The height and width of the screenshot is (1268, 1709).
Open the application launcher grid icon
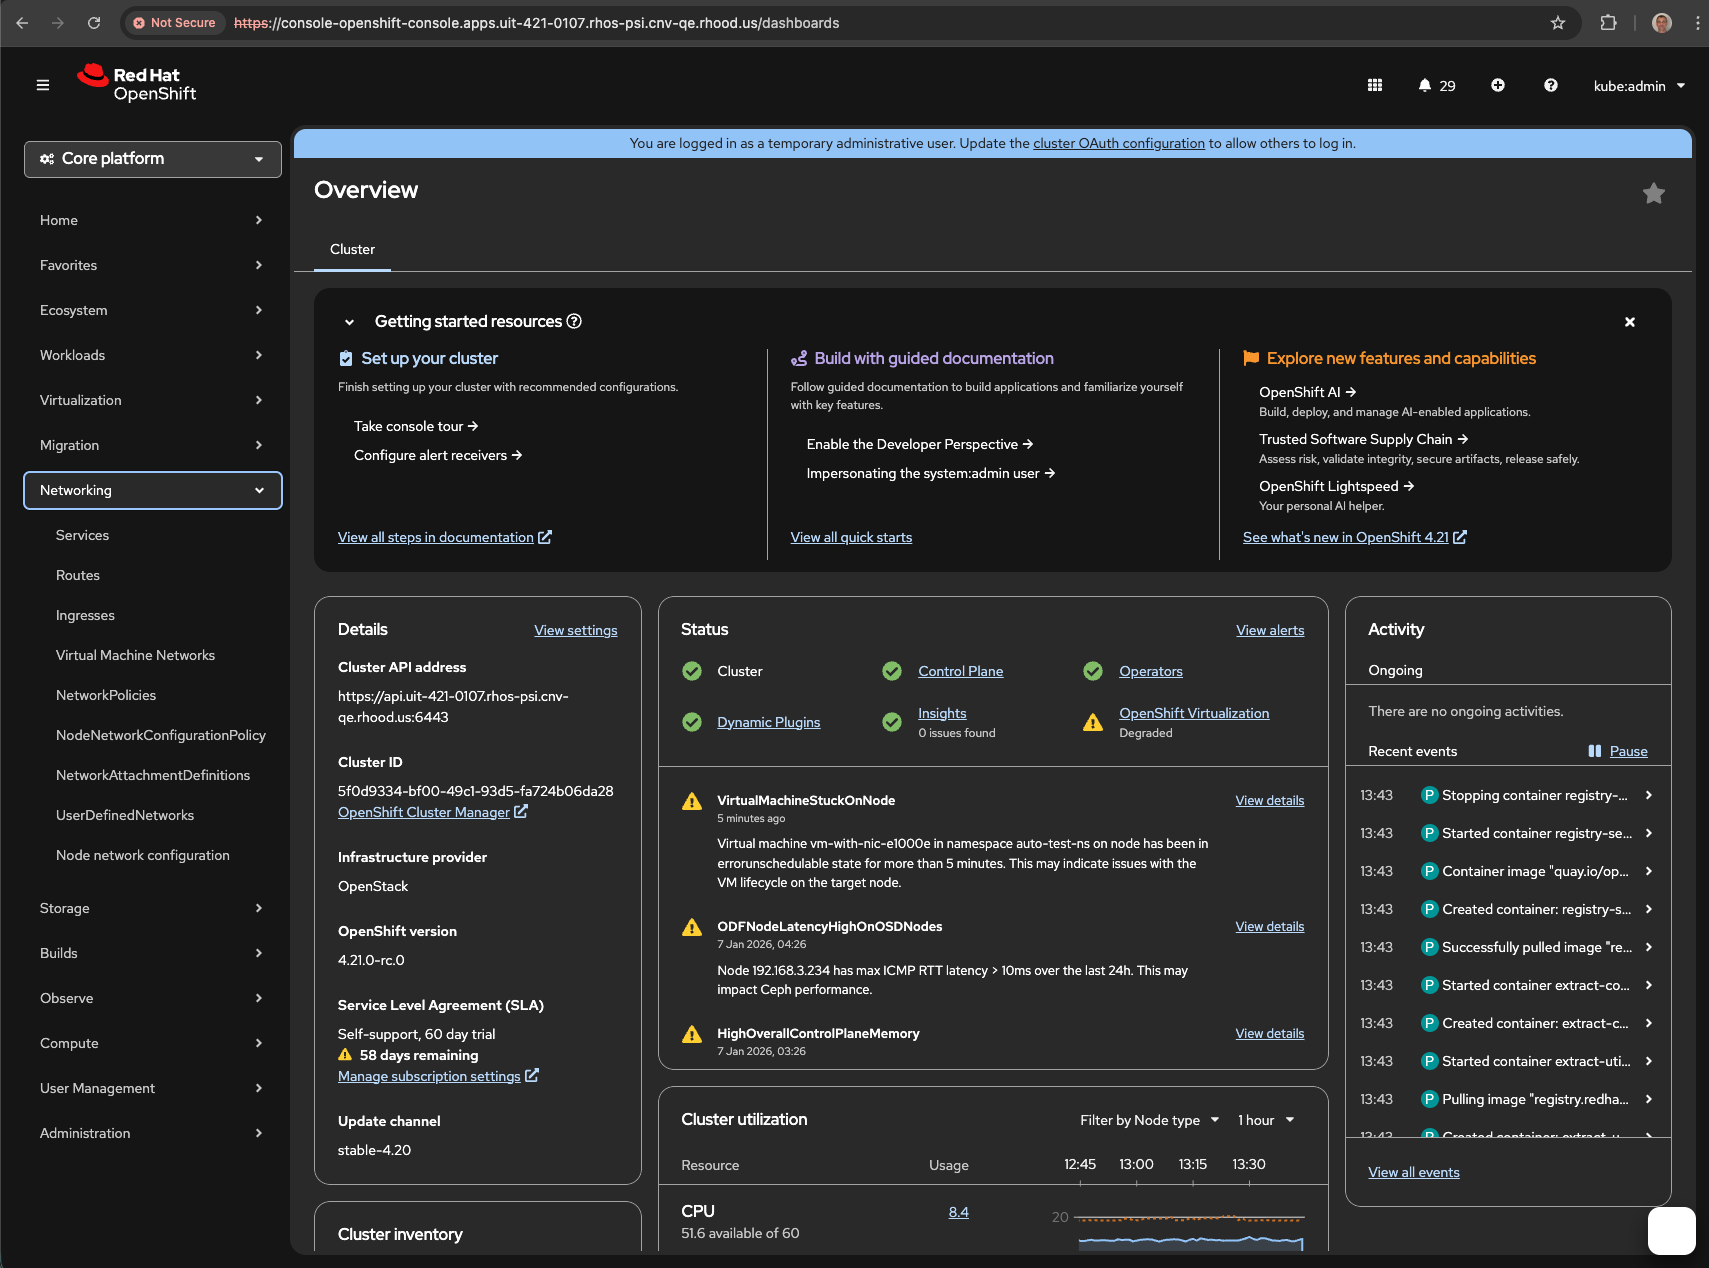(x=1375, y=85)
